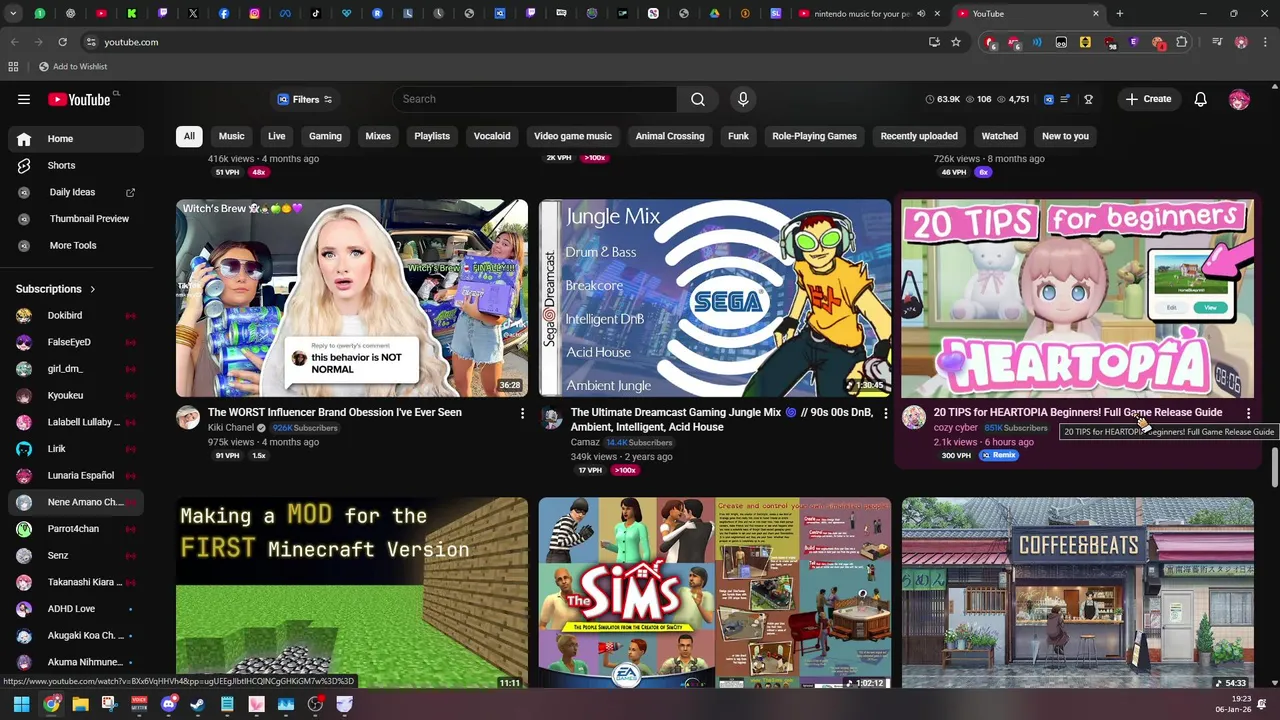
Task: Open Windows Start menu
Action: tap(21, 704)
